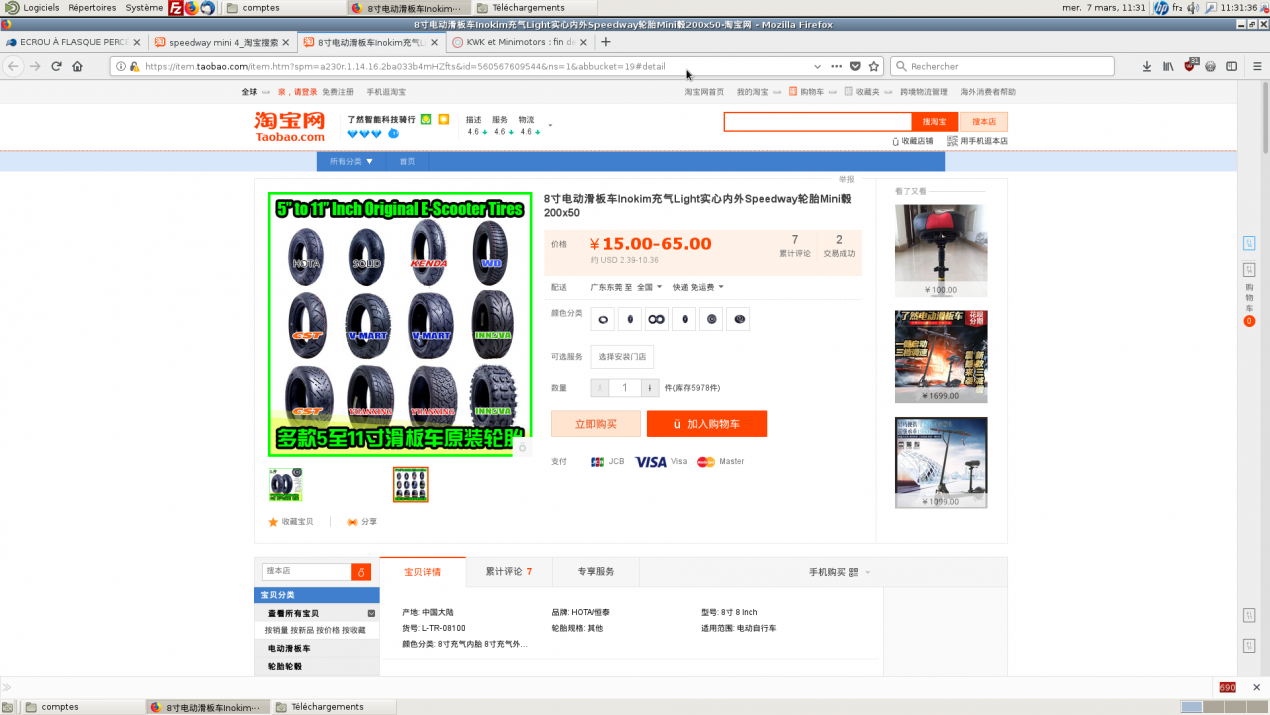1270x715 pixels.
Task: Click the 搜本店 search this shop button
Action: (x=984, y=122)
